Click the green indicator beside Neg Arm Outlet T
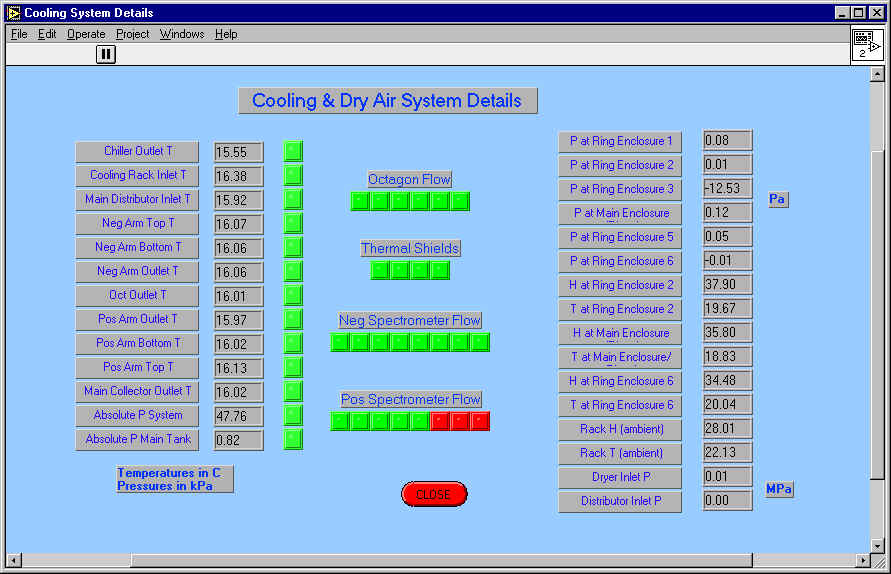The image size is (891, 574). pos(293,271)
